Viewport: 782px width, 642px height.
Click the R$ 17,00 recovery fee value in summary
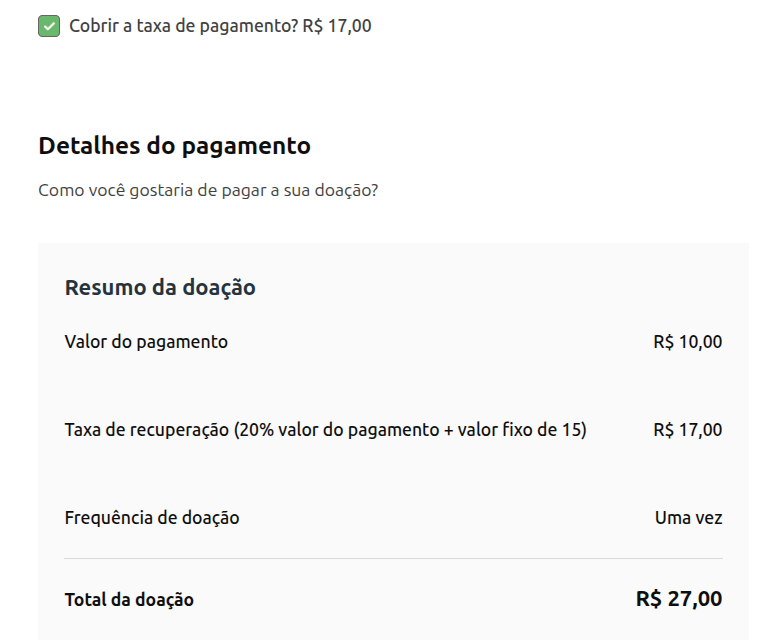(688, 430)
